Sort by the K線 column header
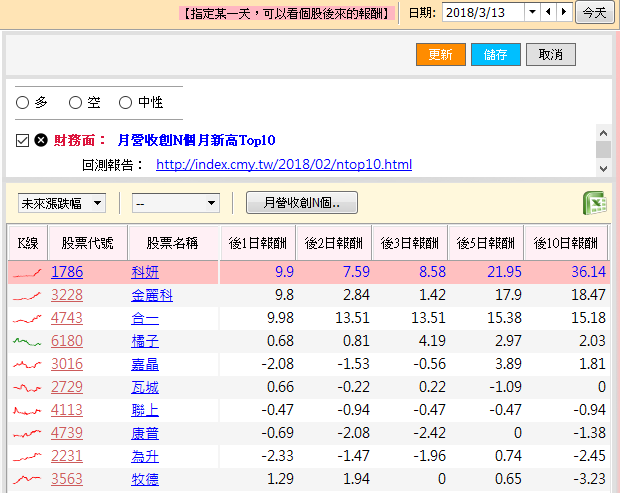 tap(28, 243)
